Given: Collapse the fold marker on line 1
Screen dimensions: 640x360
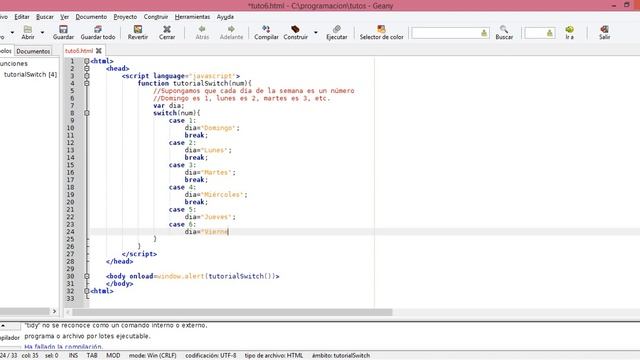Looking at the screenshot, I should pyautogui.click(x=87, y=61).
